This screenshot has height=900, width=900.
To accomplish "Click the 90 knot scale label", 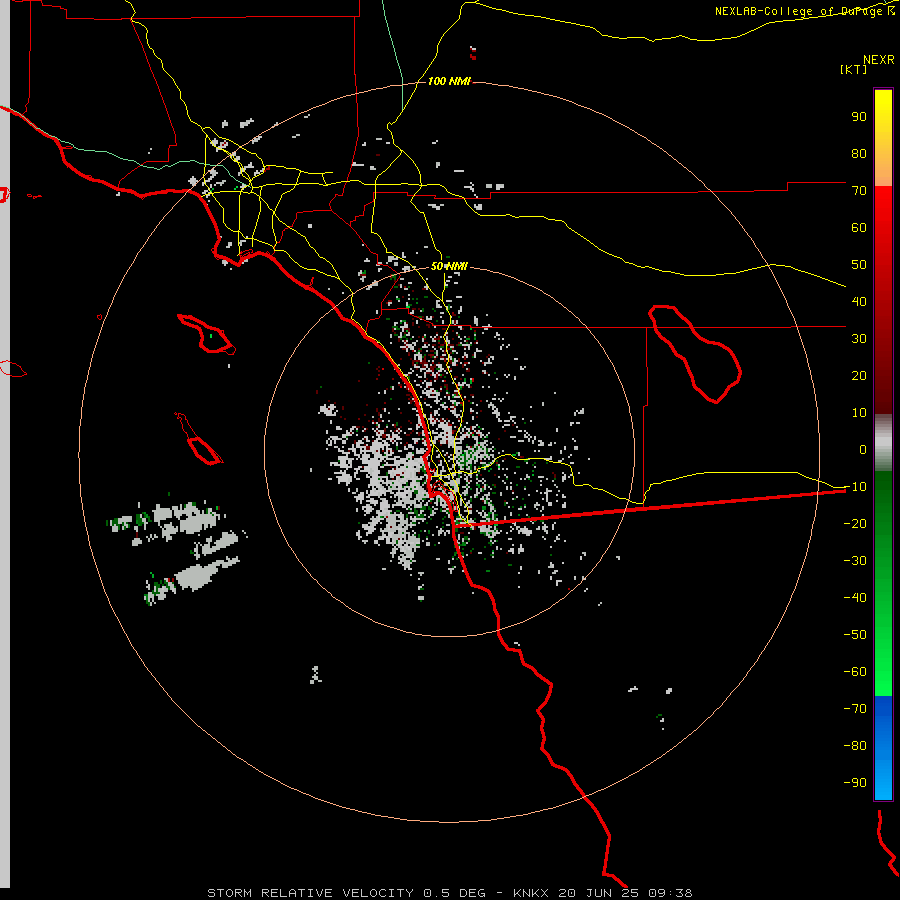I will click(x=859, y=117).
